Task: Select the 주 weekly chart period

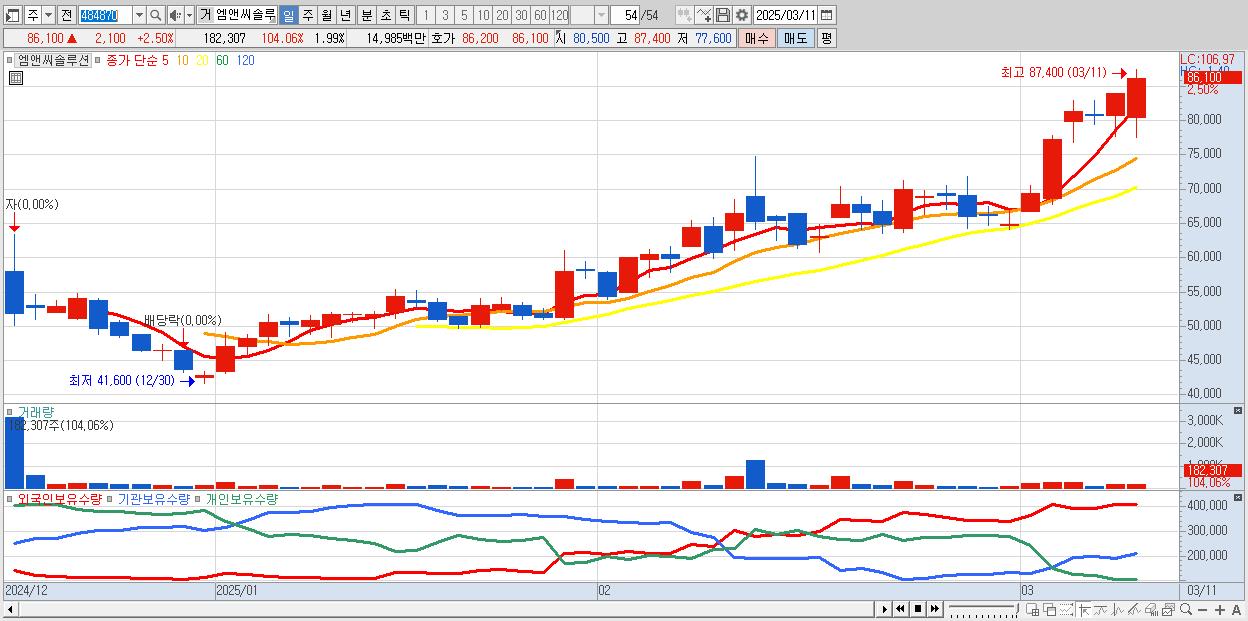Action: (307, 15)
